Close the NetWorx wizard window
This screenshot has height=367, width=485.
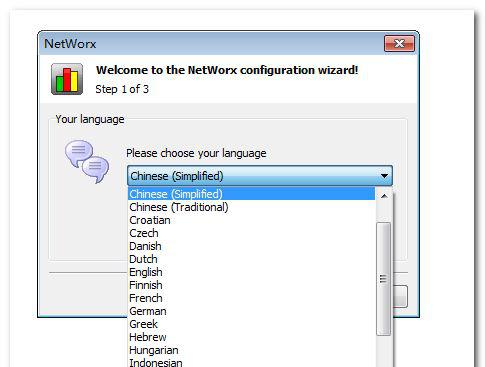point(399,43)
